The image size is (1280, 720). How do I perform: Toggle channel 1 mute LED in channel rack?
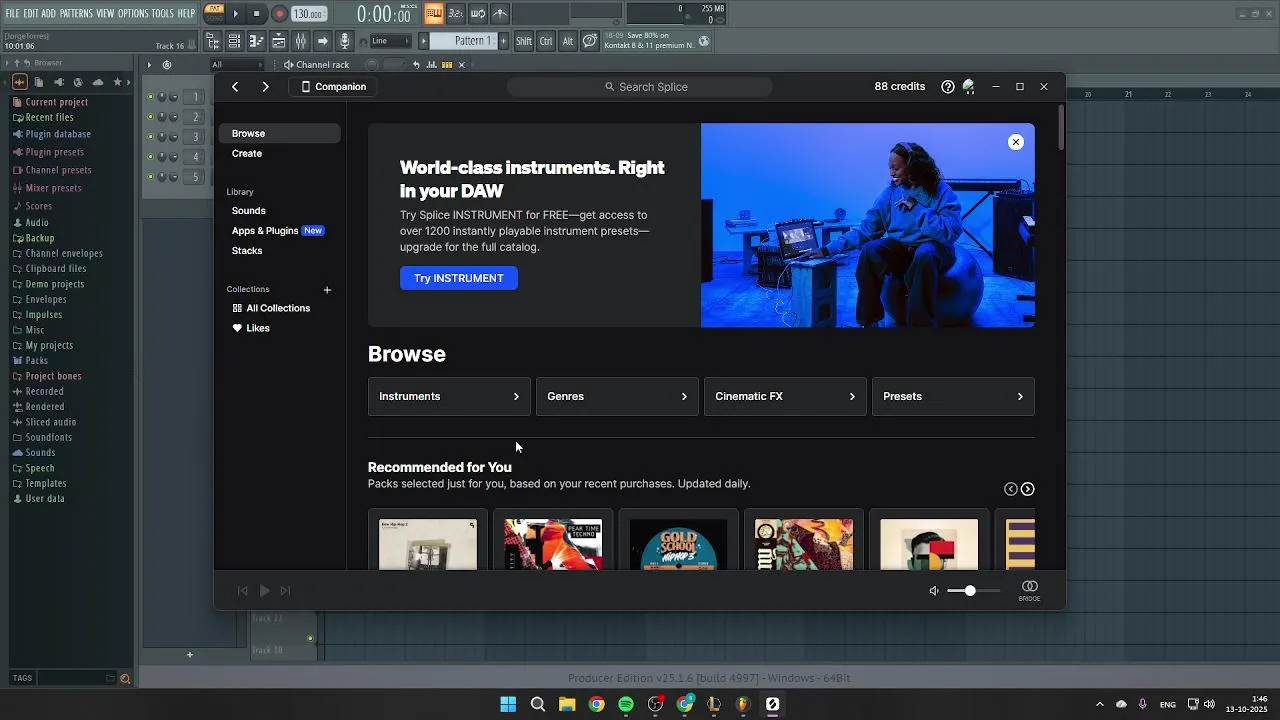pos(151,97)
